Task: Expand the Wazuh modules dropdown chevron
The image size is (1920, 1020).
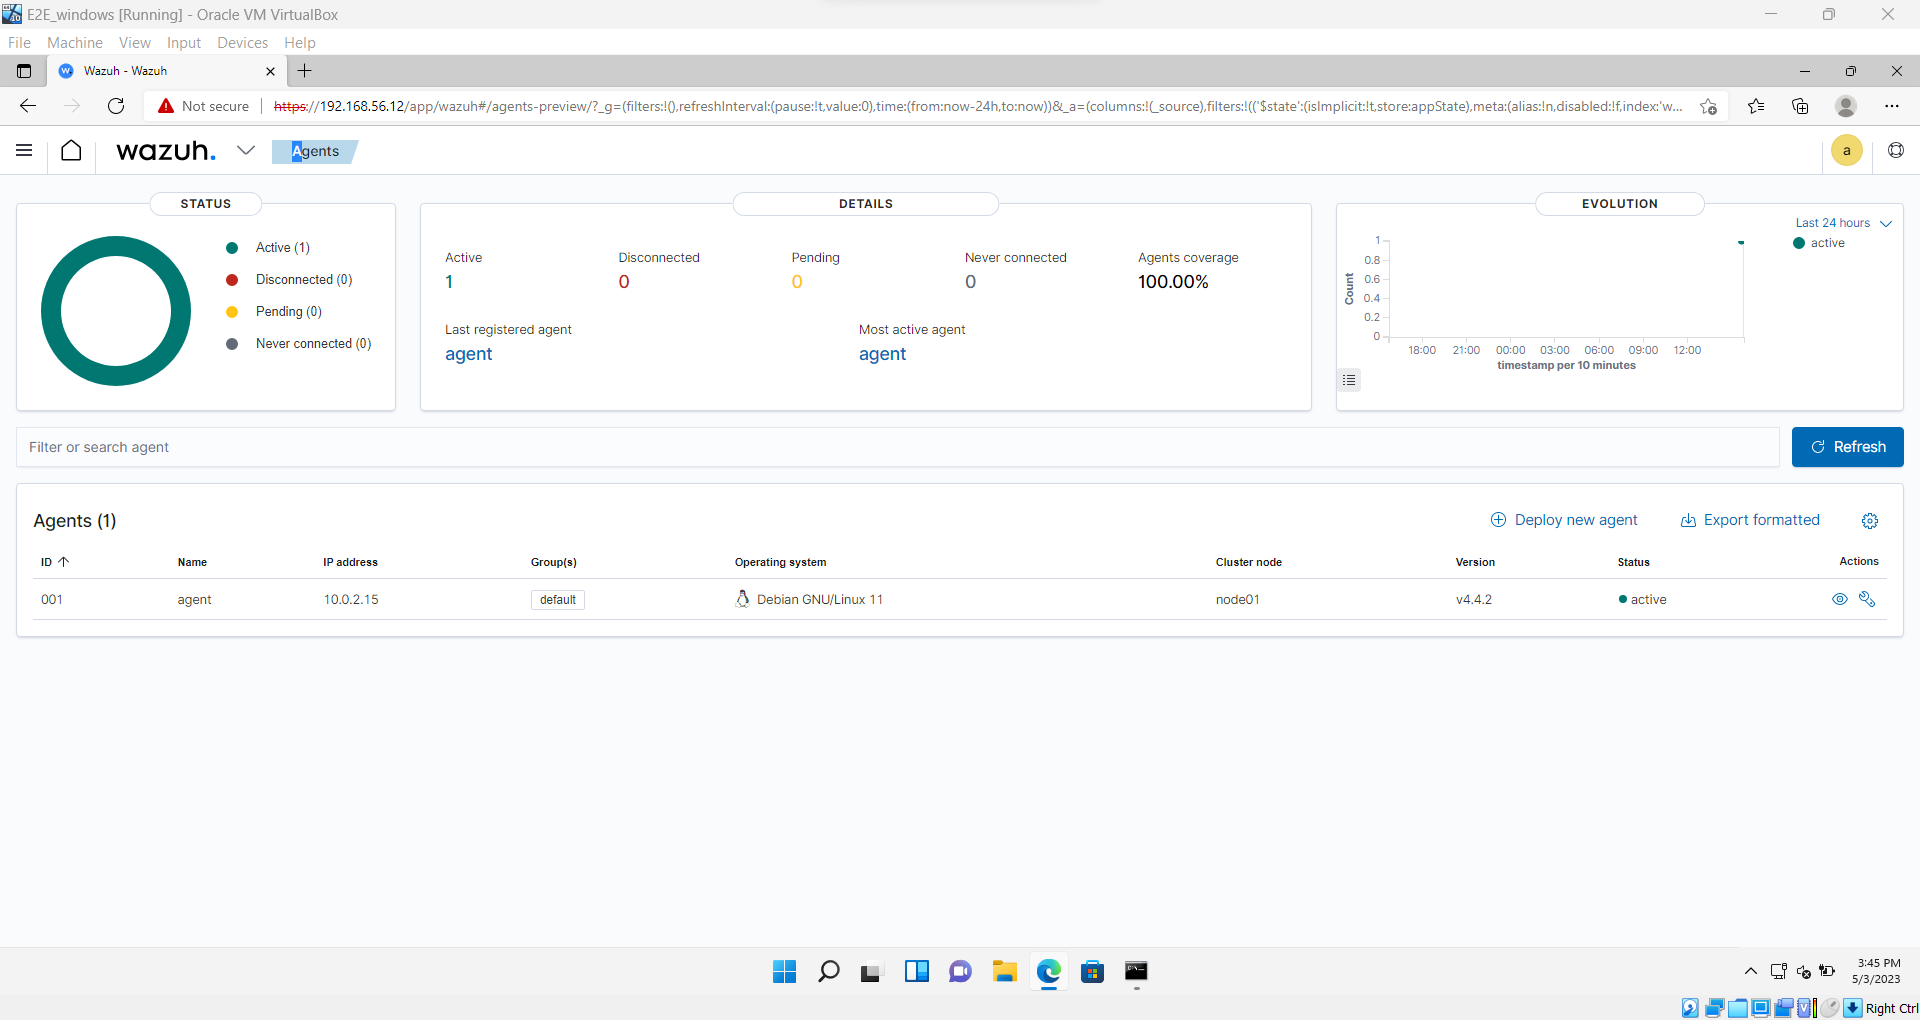Action: (246, 151)
